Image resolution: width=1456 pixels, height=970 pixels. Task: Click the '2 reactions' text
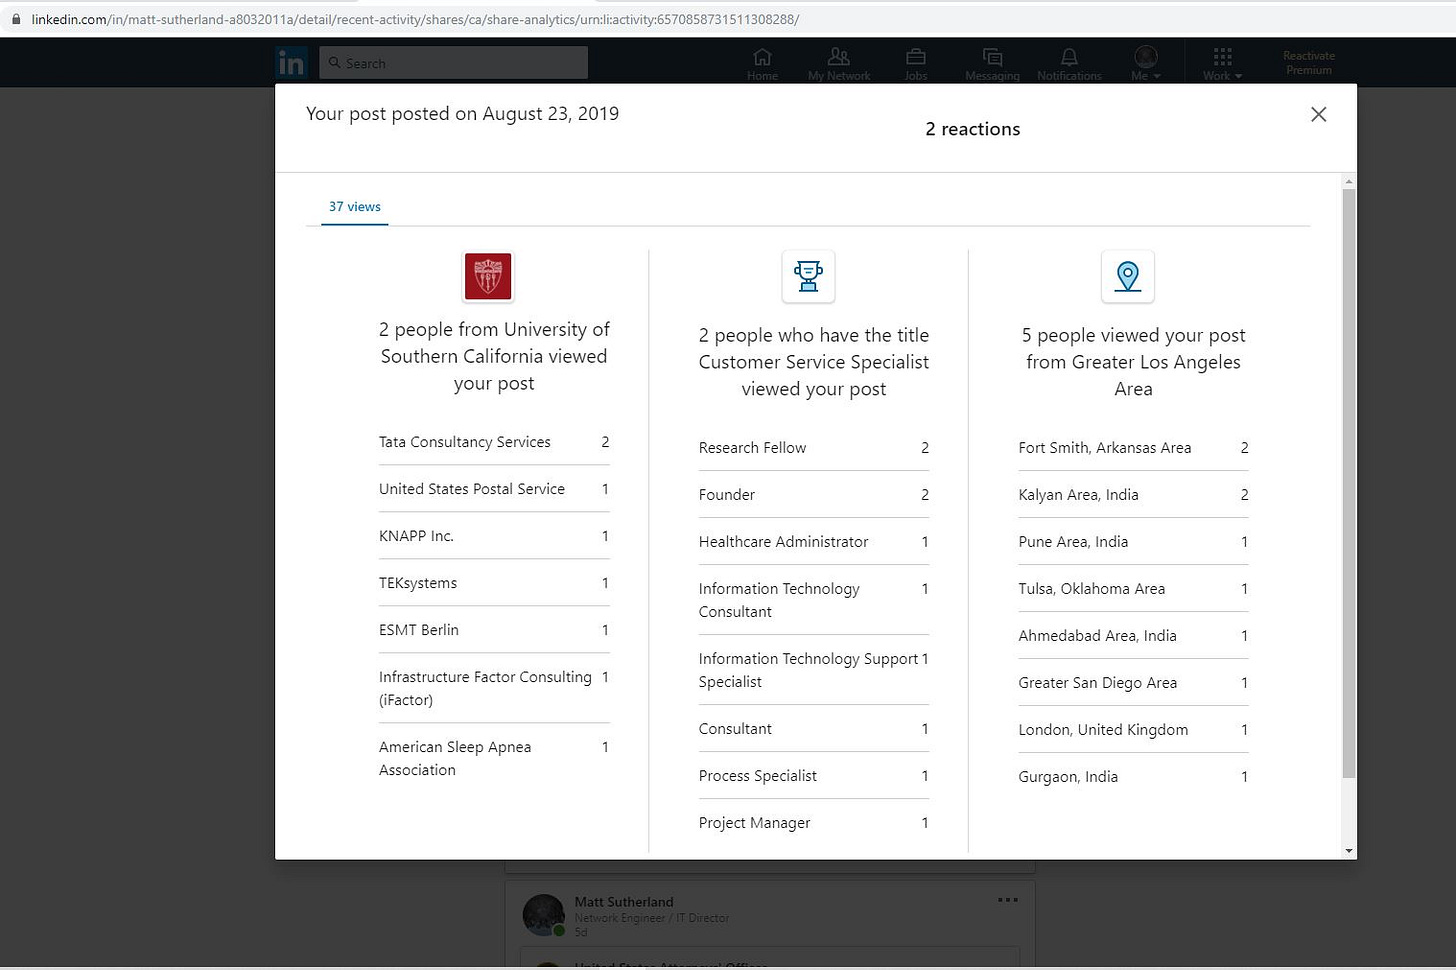973,129
